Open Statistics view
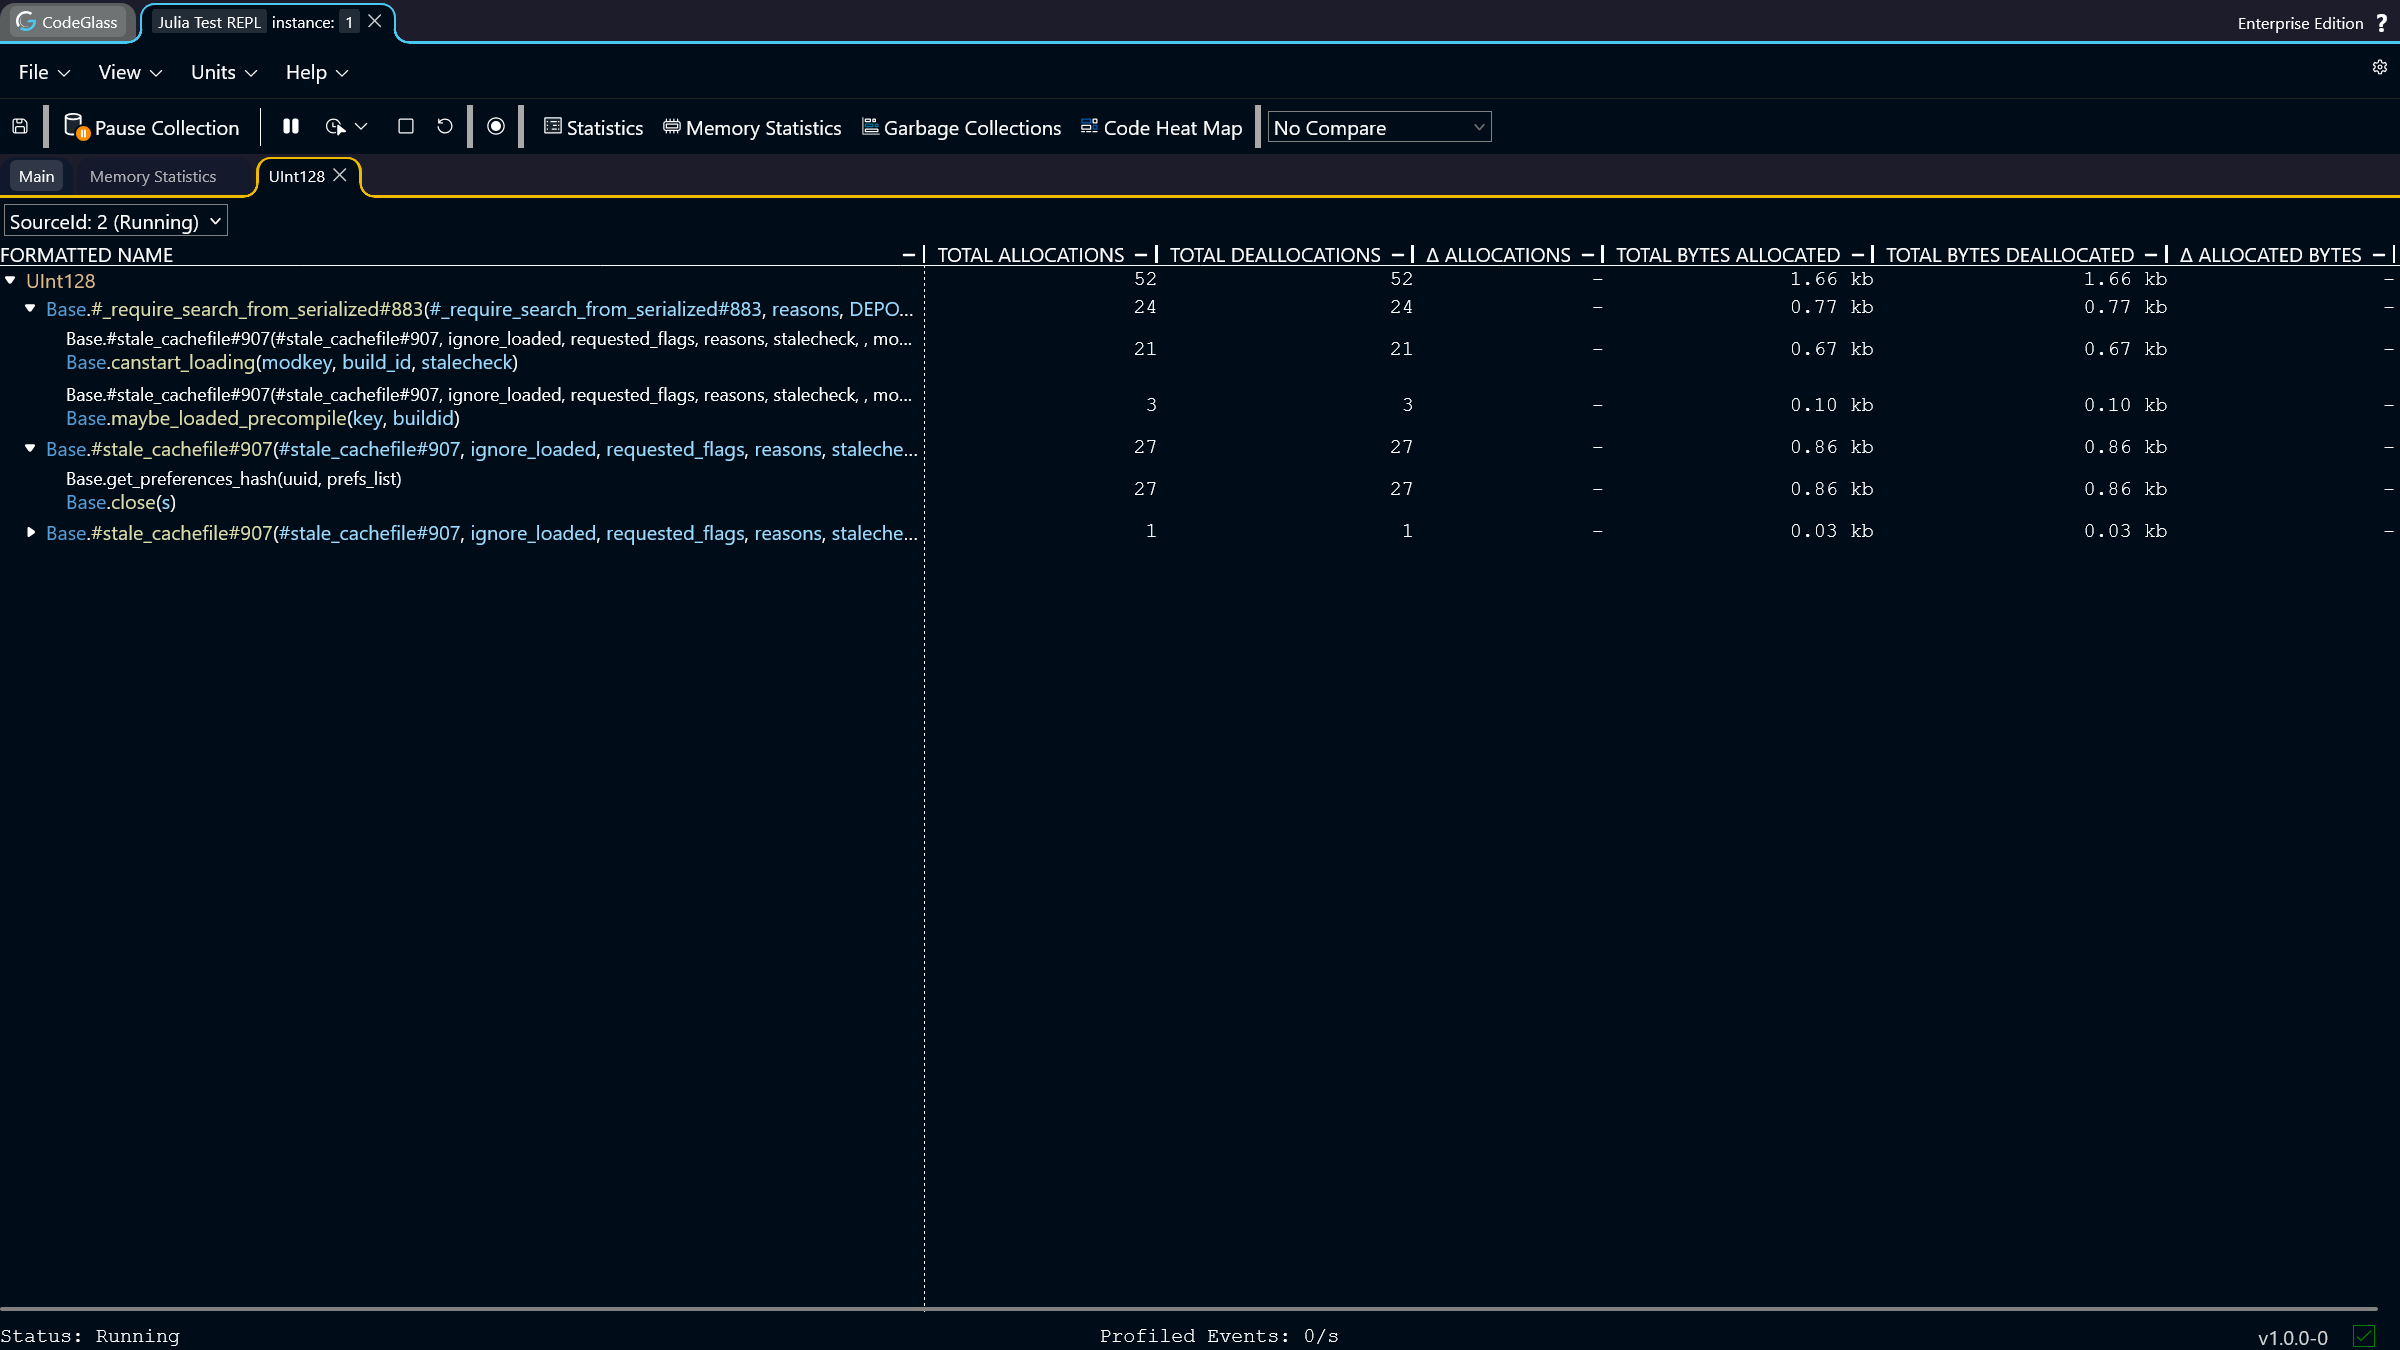The height and width of the screenshot is (1350, 2400). click(593, 128)
